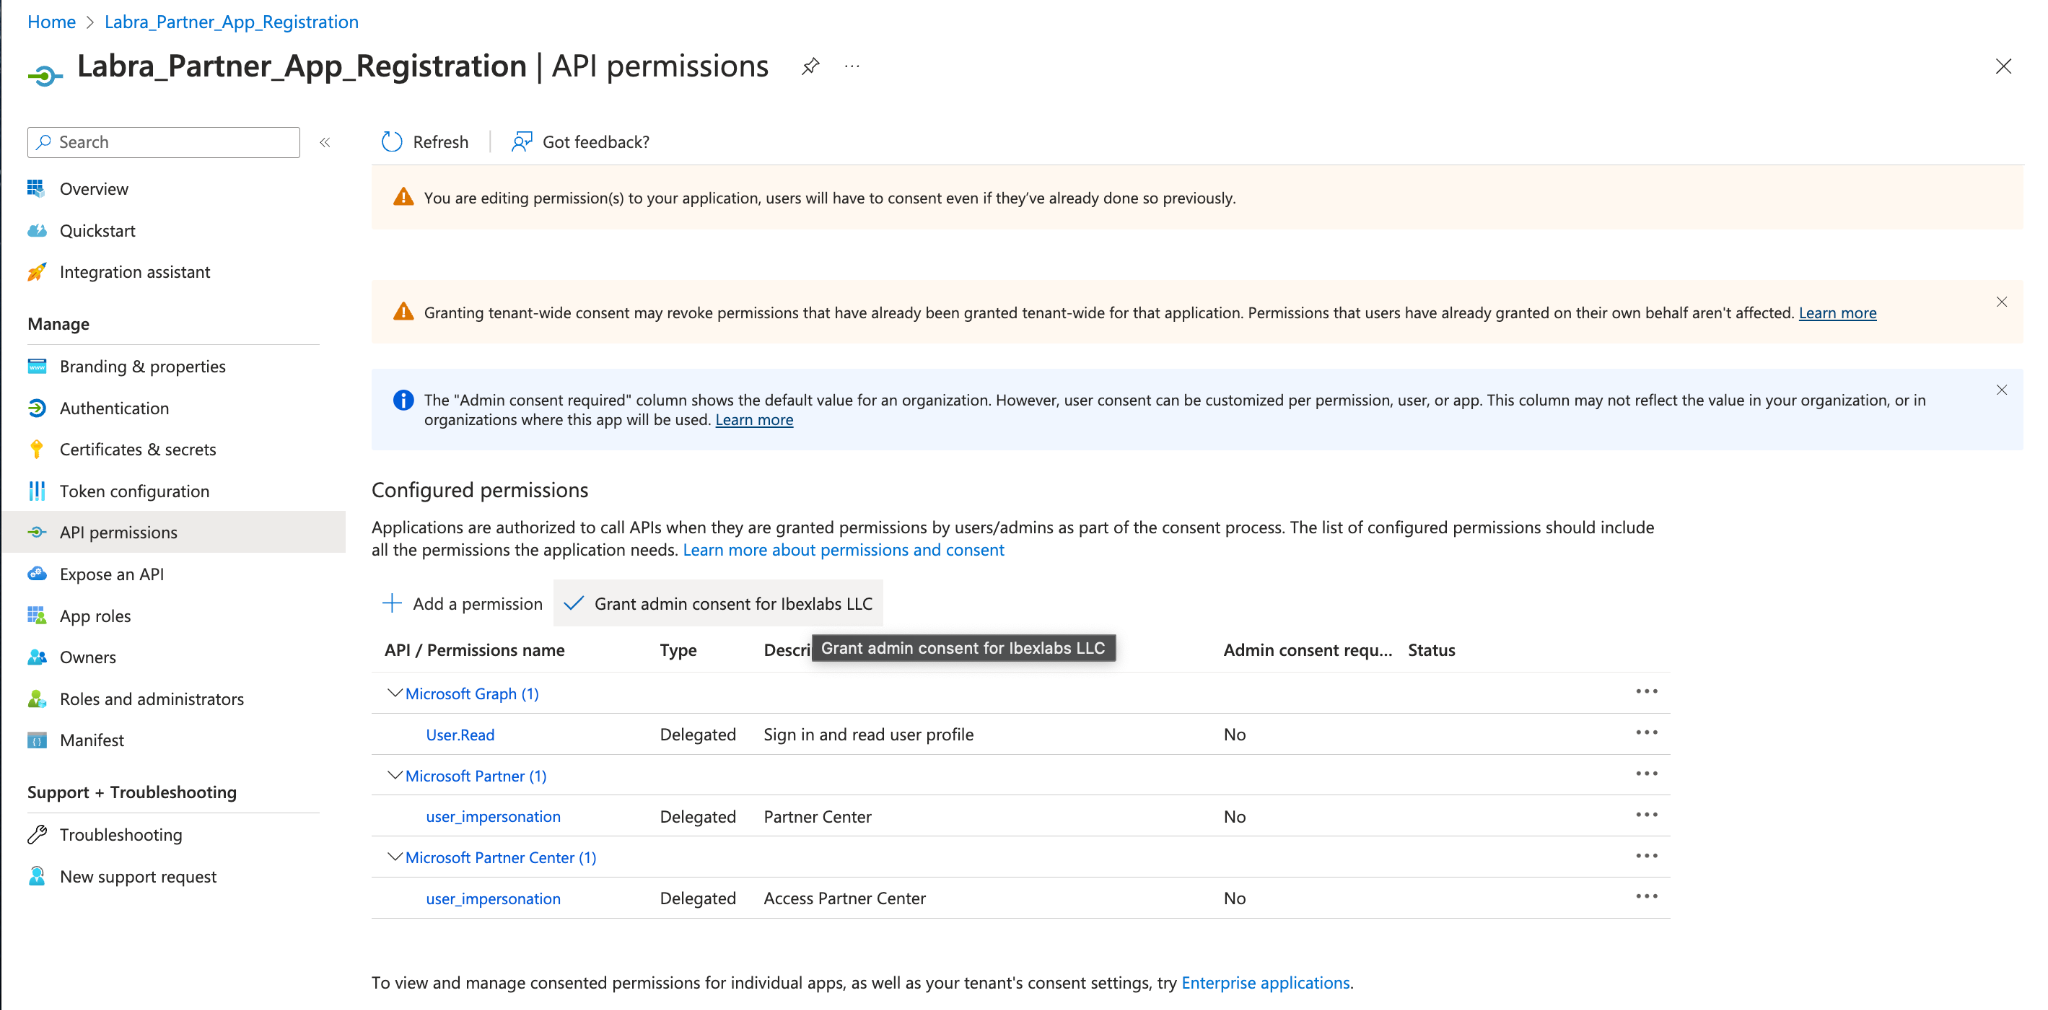Click the Roles and administrators icon
The width and height of the screenshot is (2048, 1010).
click(x=37, y=699)
